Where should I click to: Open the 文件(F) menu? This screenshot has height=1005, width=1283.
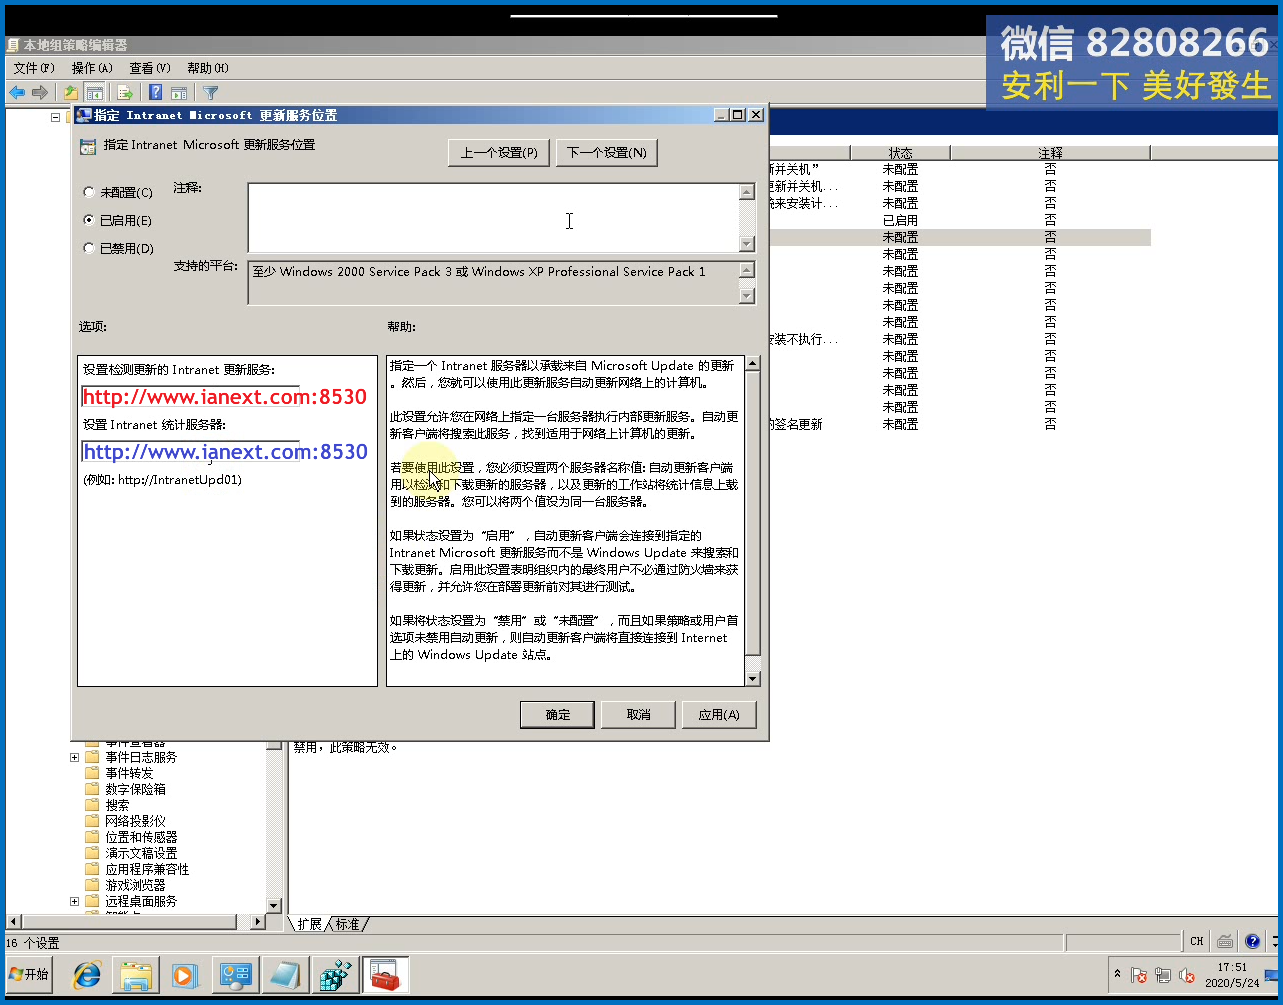[33, 68]
